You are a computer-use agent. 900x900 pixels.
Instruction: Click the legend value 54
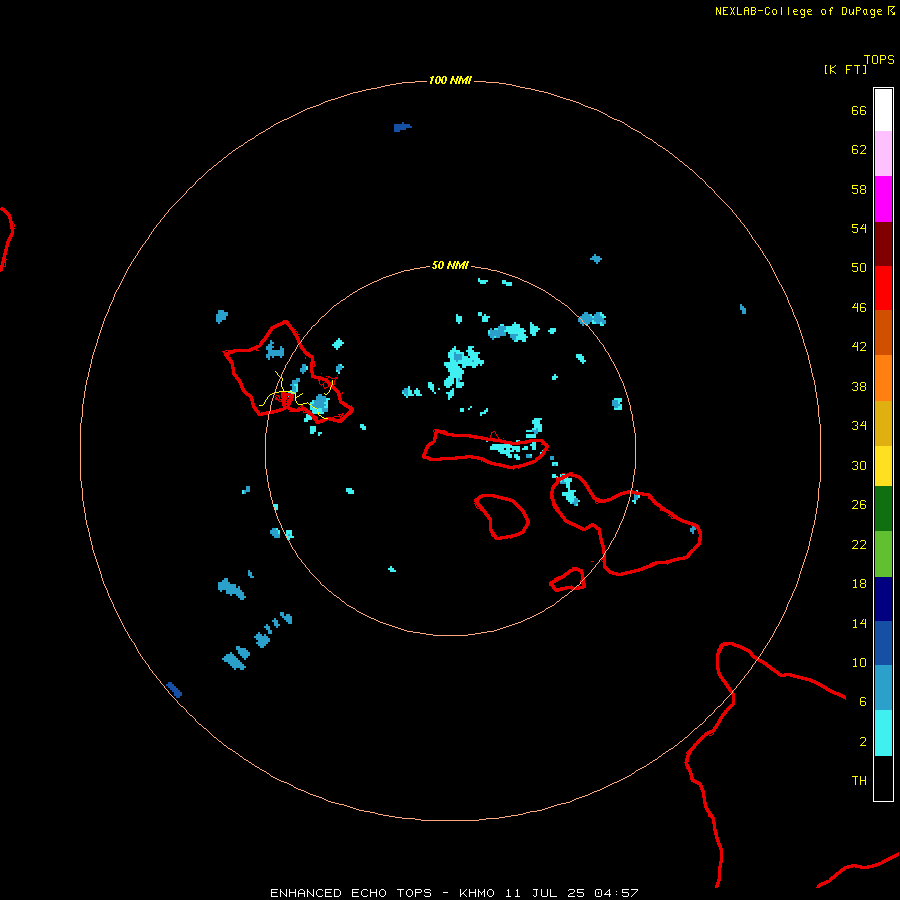pos(859,228)
